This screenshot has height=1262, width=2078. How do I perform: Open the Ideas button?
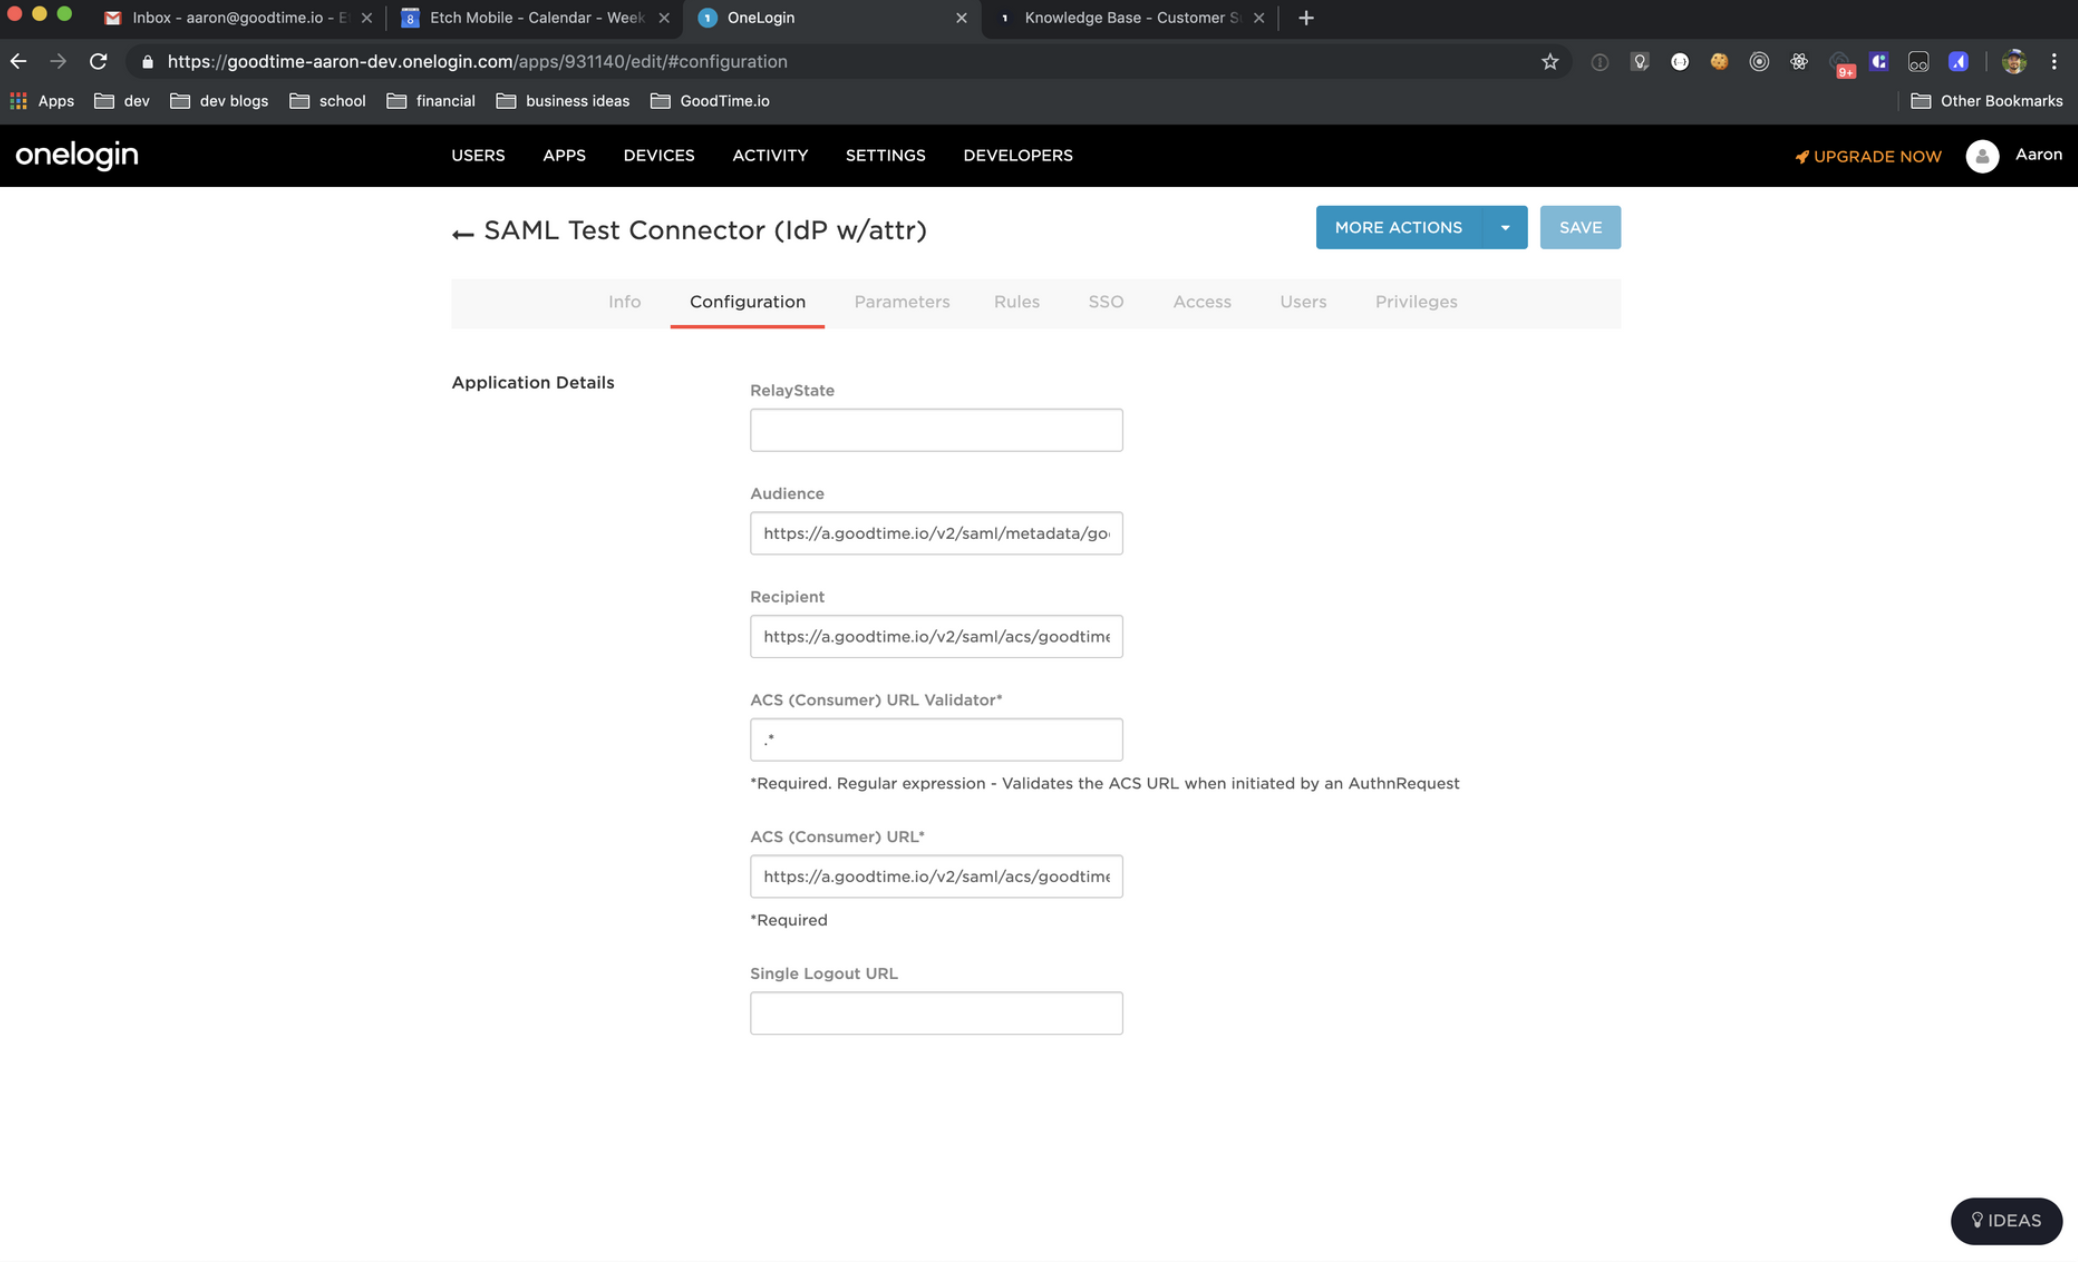coord(2006,1220)
